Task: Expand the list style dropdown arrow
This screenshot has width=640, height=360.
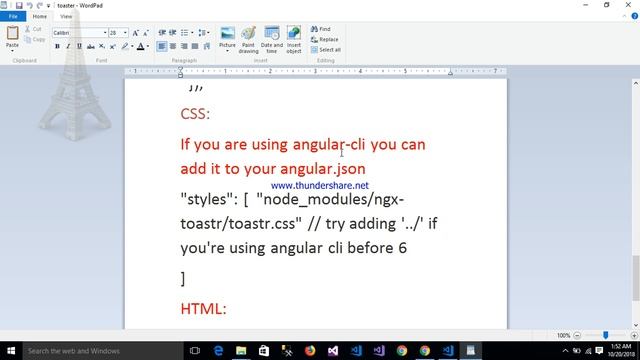Action: point(192,33)
